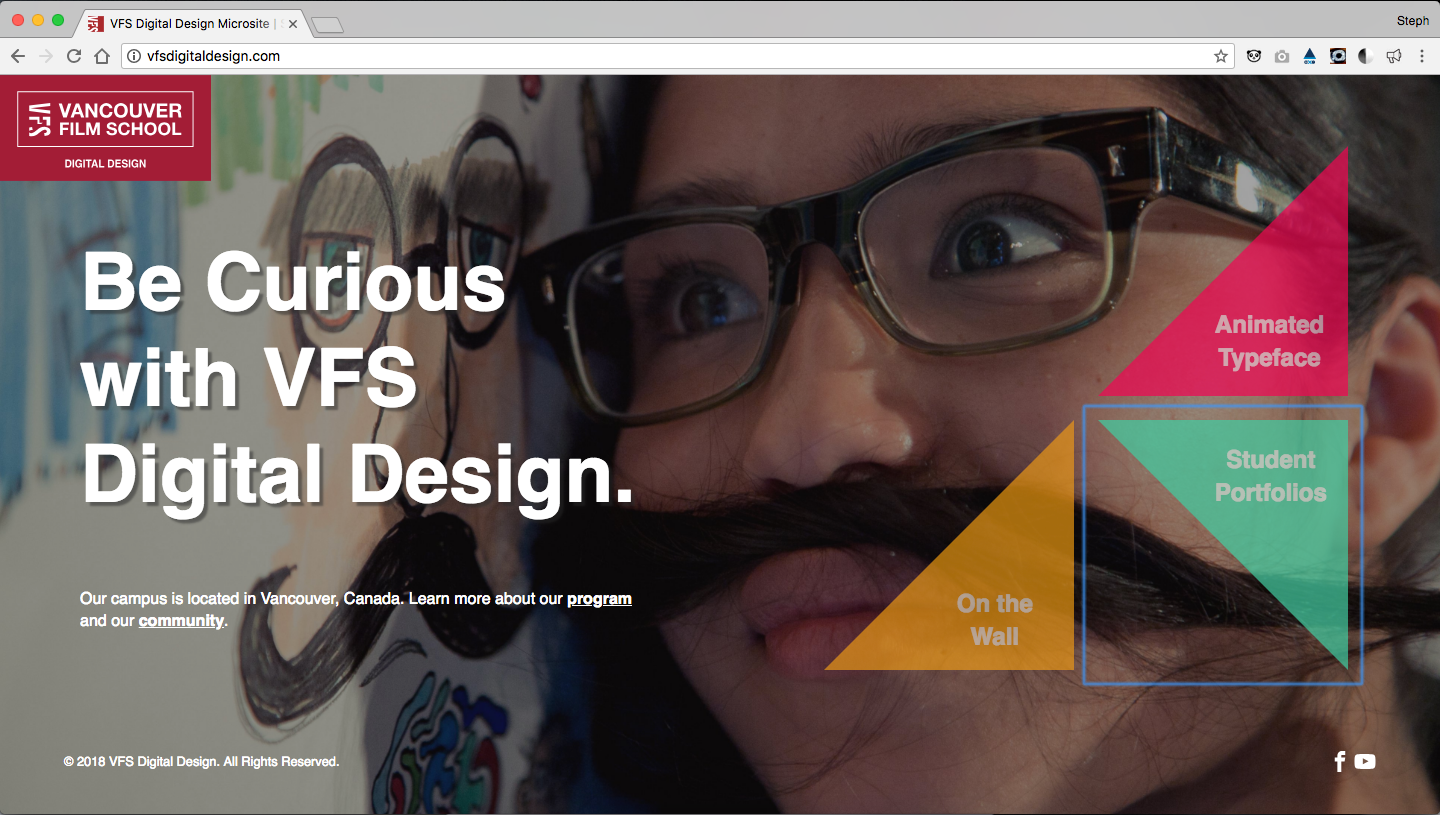Open the blue triangle extension
The height and width of the screenshot is (815, 1440).
pyautogui.click(x=1310, y=57)
